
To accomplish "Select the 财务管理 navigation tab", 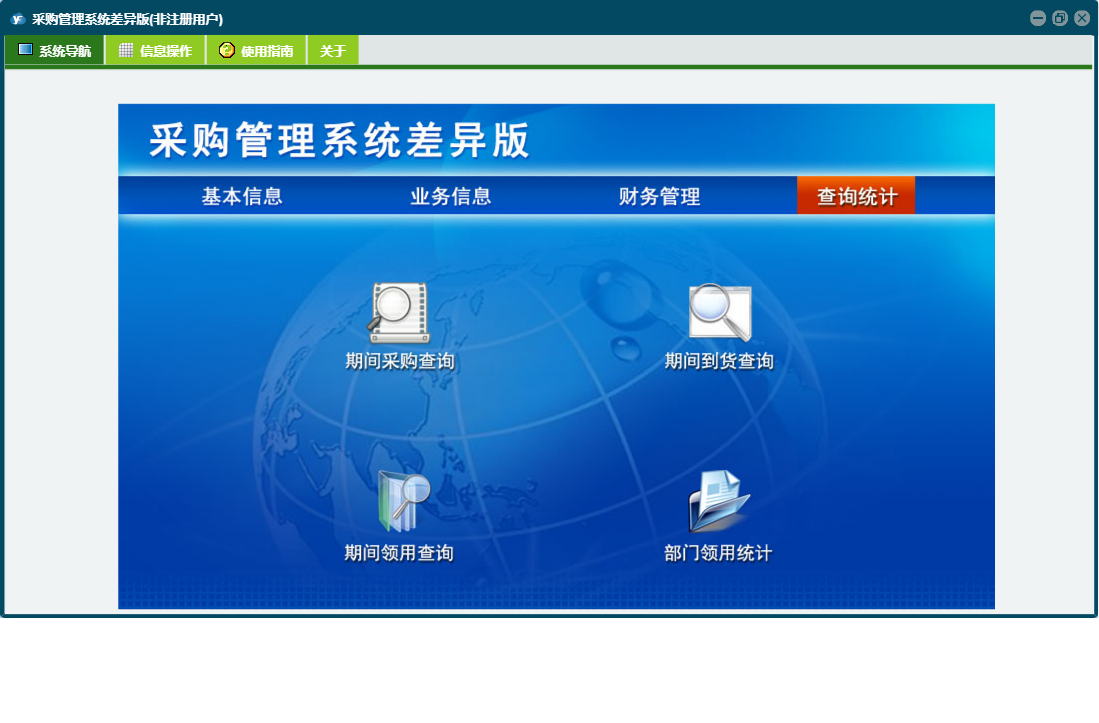I will pyautogui.click(x=659, y=196).
